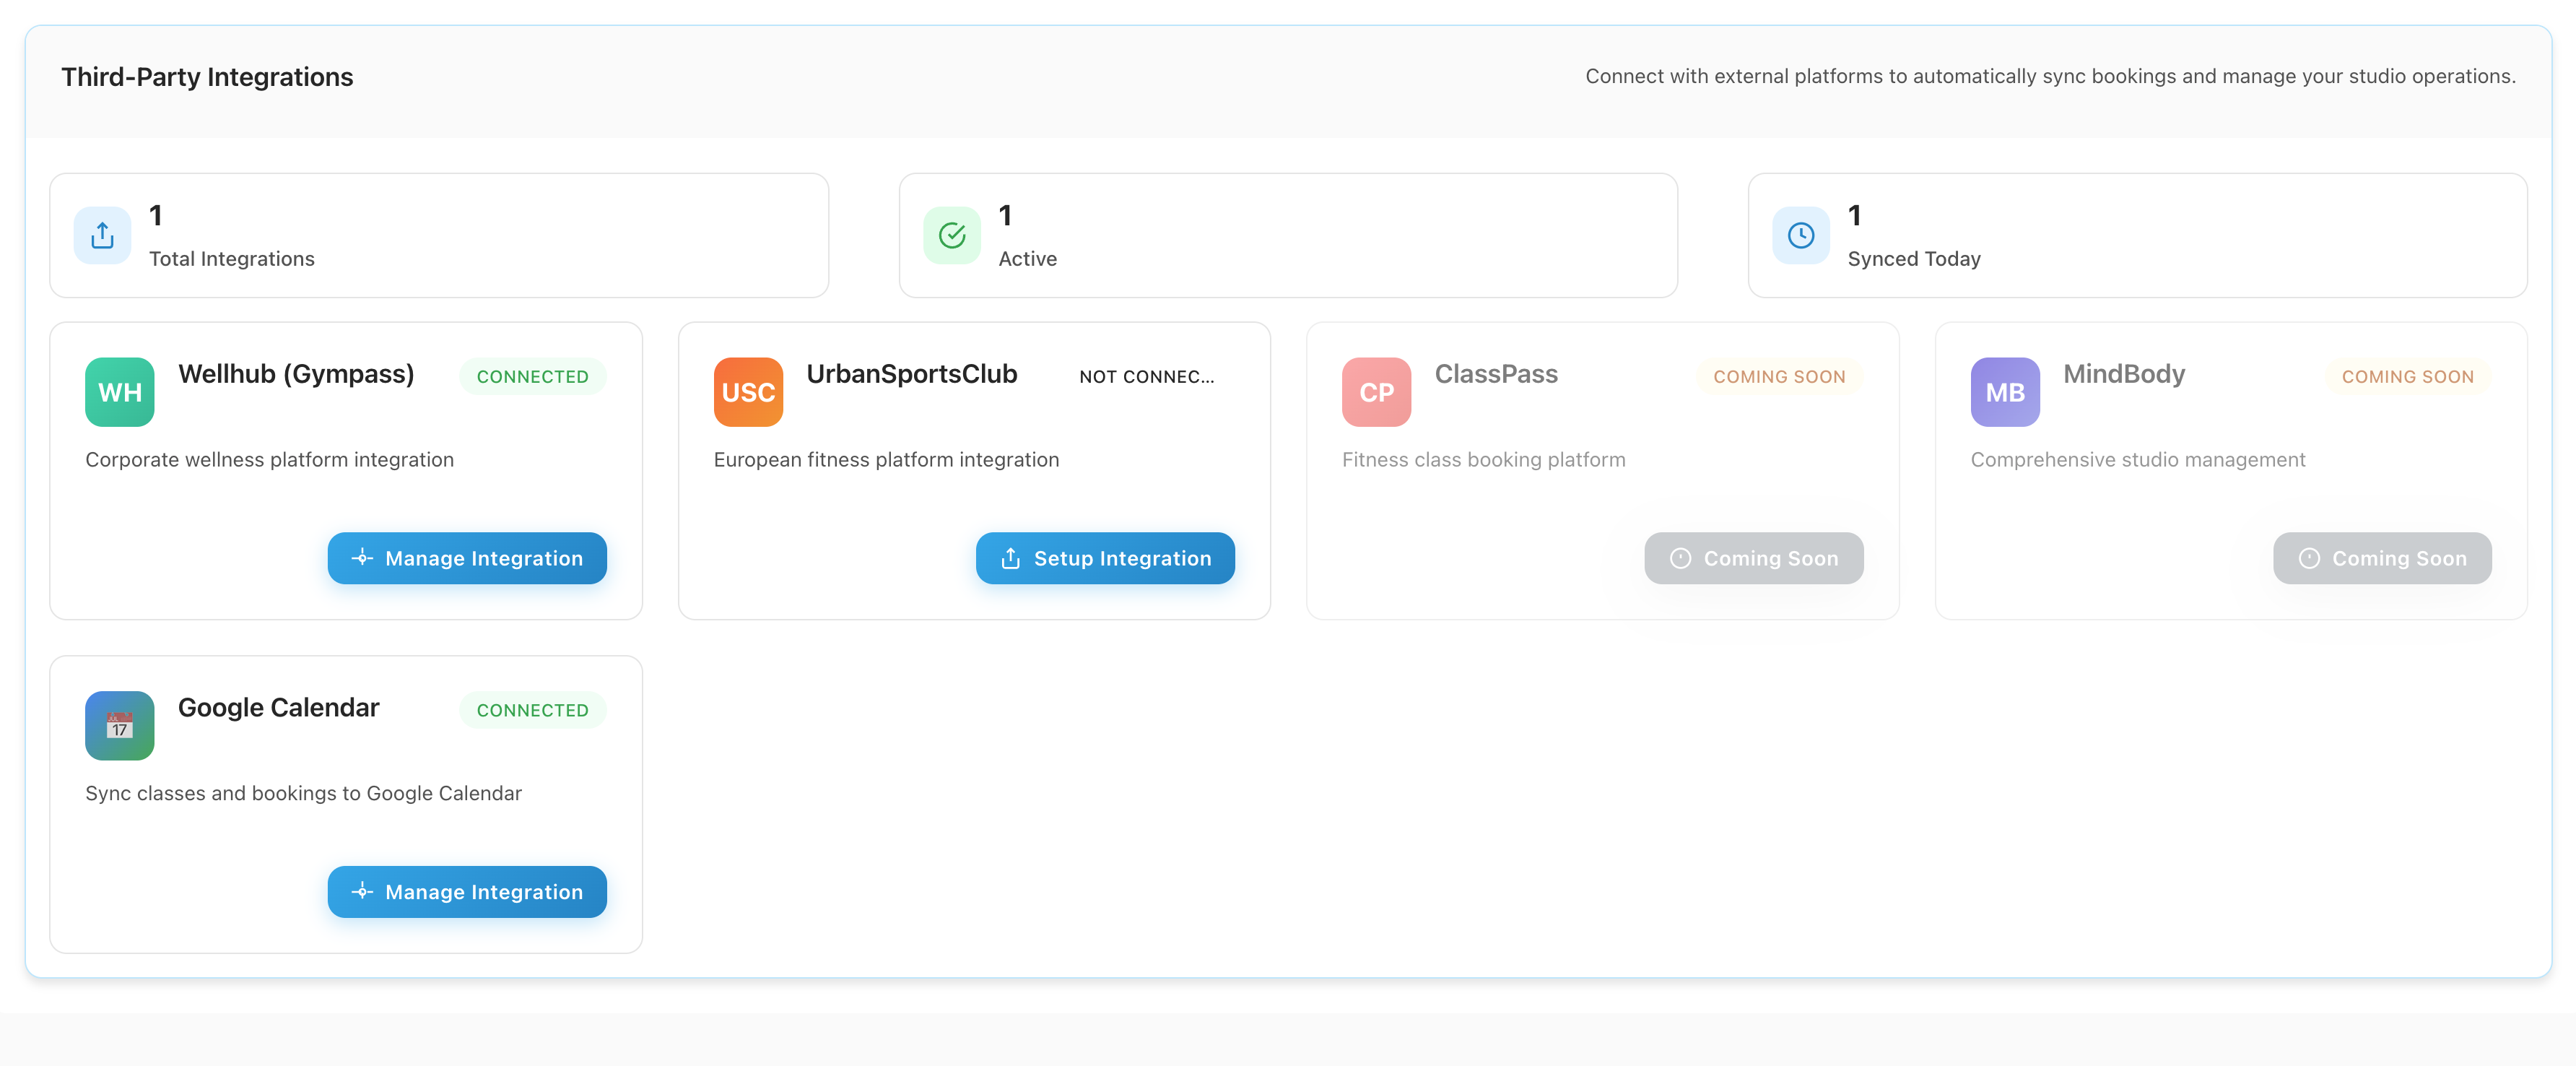Image resolution: width=2576 pixels, height=1066 pixels.
Task: Click the UrbanSportsClub USC logo icon
Action: pos(747,391)
